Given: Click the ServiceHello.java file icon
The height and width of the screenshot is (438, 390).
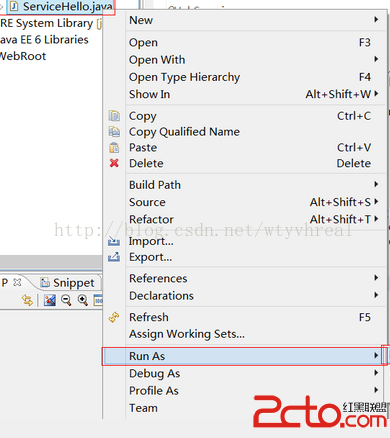Looking at the screenshot, I should point(14,6).
